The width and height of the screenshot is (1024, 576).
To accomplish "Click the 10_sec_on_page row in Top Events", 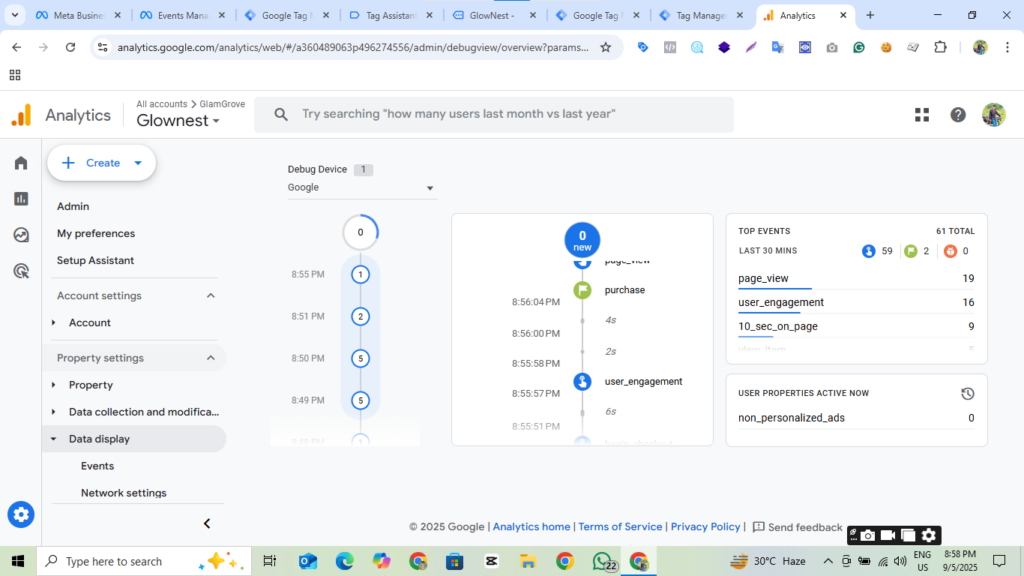I will (856, 327).
